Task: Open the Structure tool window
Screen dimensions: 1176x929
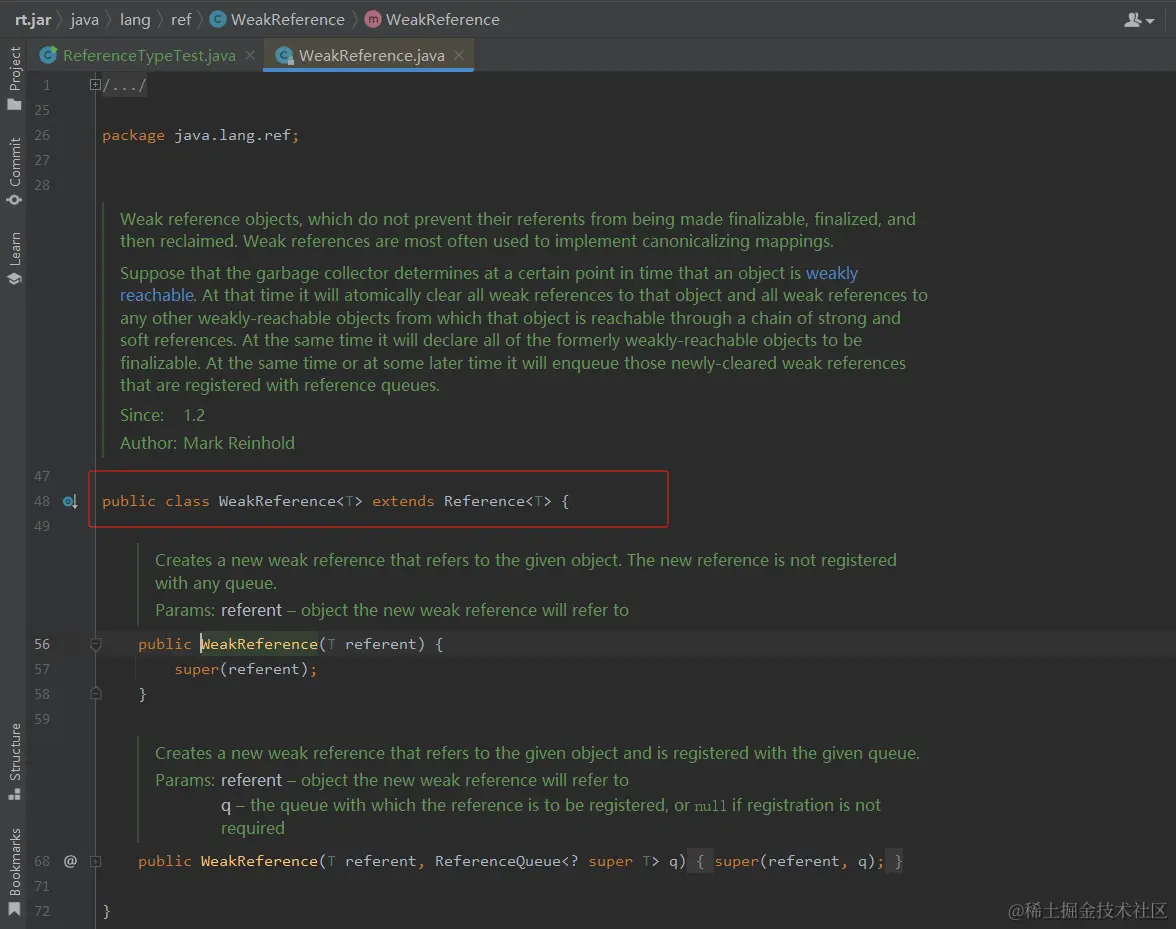Action: point(14,760)
